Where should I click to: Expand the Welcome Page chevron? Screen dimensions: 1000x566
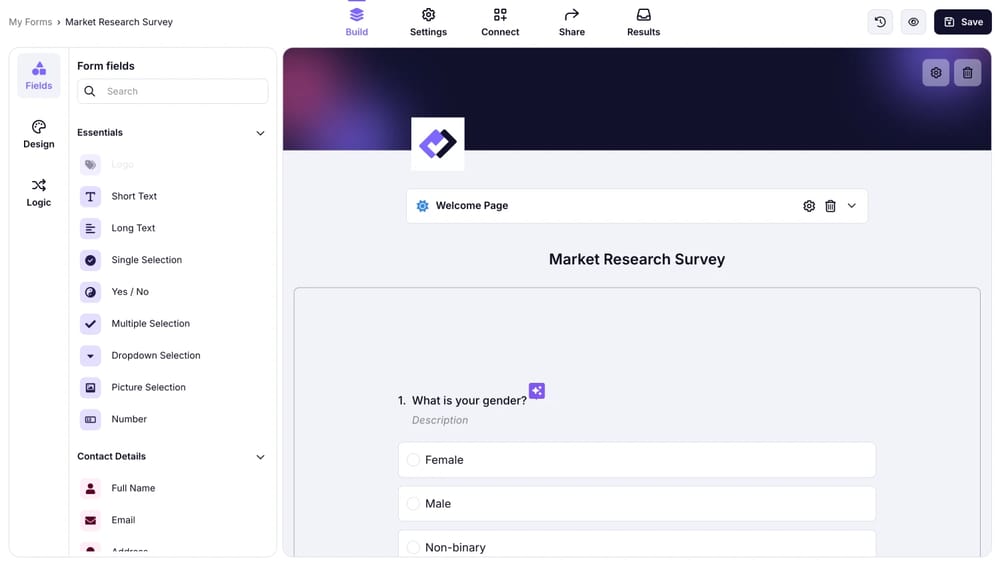[852, 206]
